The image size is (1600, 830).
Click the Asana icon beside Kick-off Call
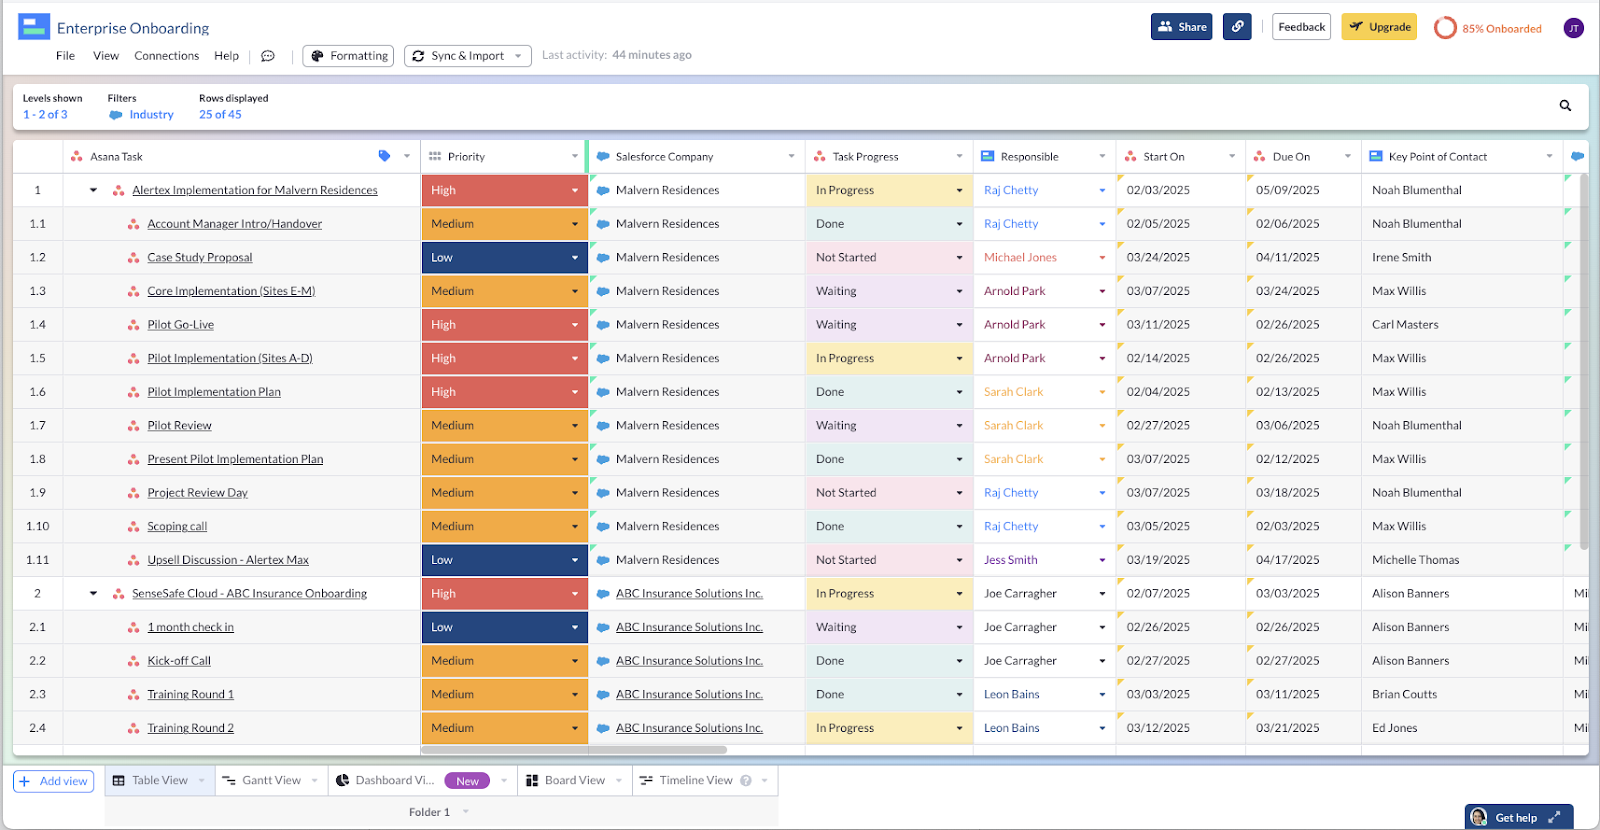[x=133, y=661]
